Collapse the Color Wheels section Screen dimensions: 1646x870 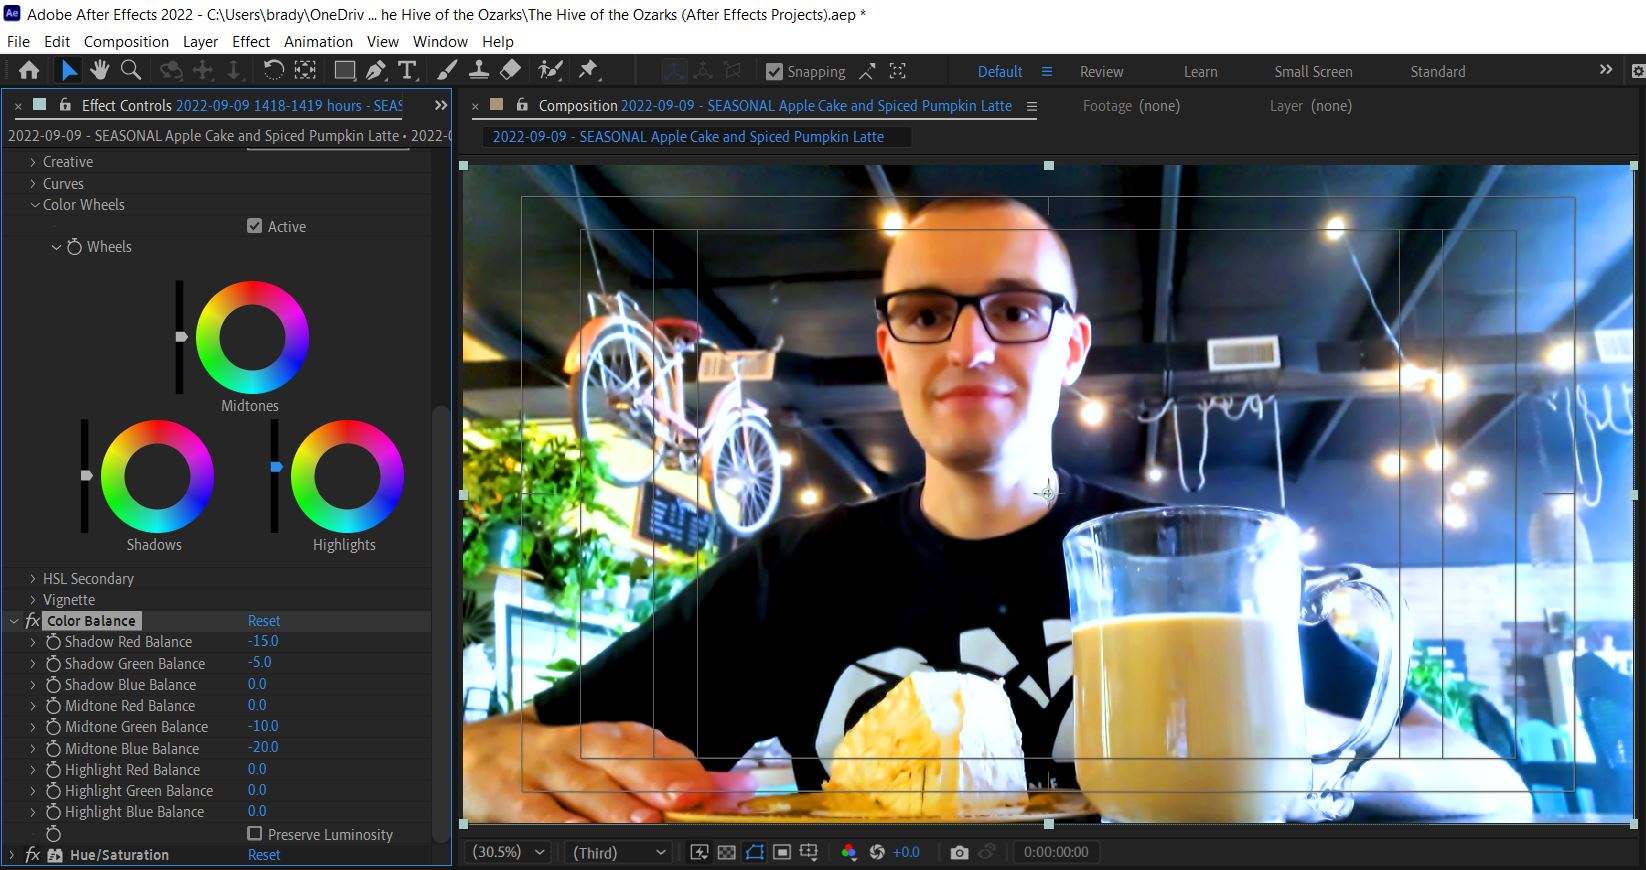point(35,205)
